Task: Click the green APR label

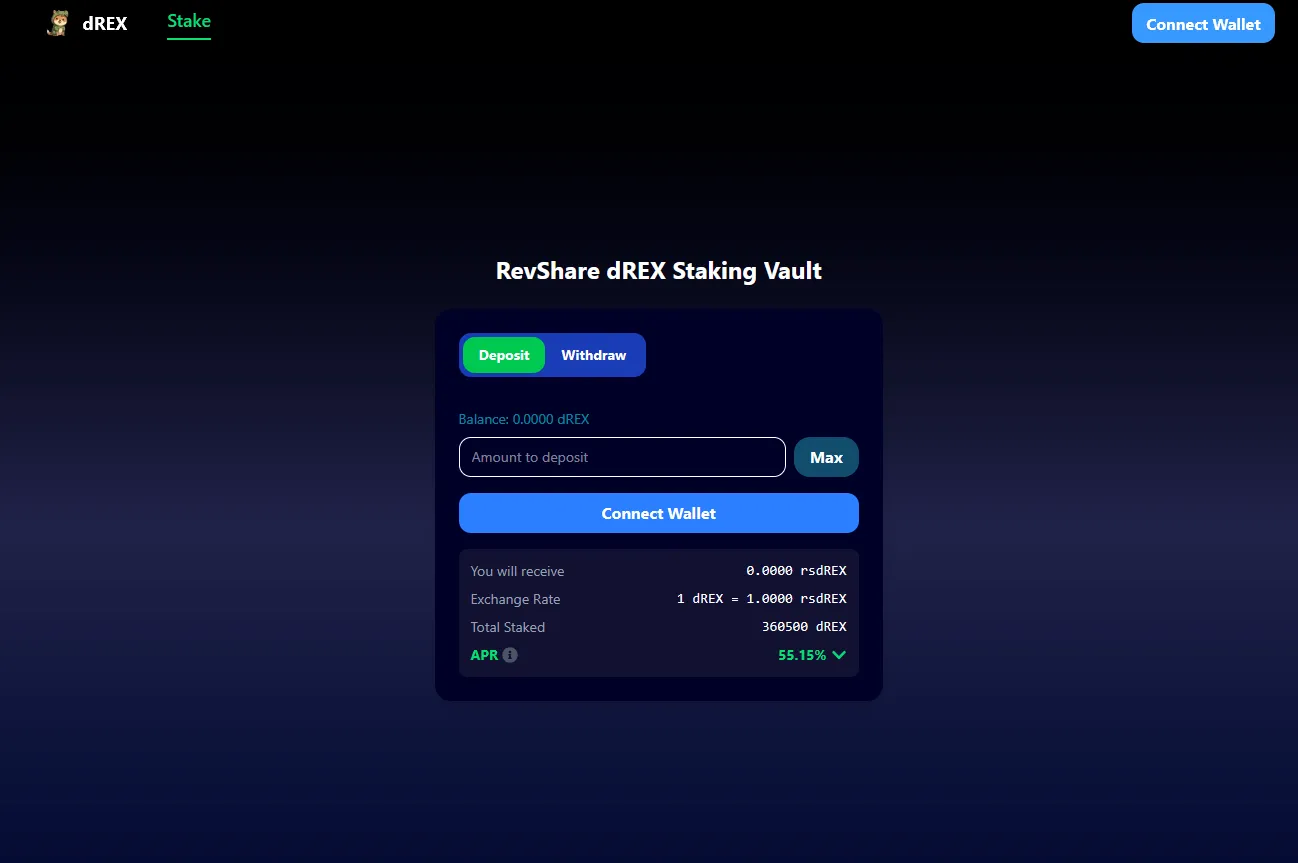Action: 484,655
